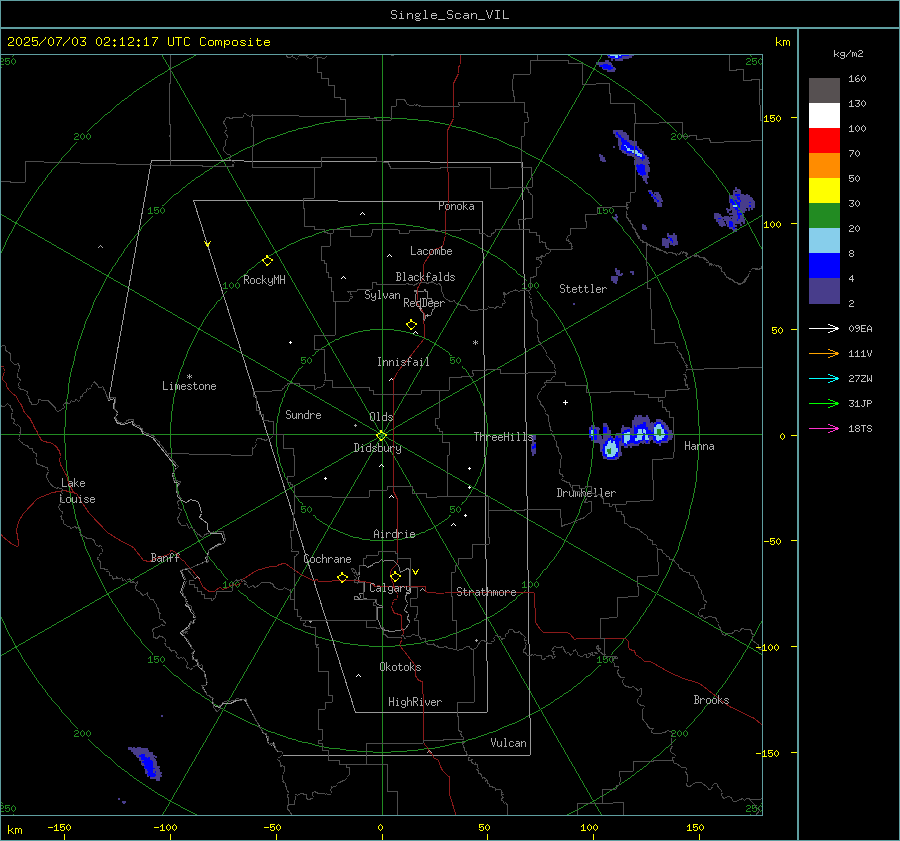Click the Olds label
Viewport: 900px width, 841px height.
tap(381, 417)
